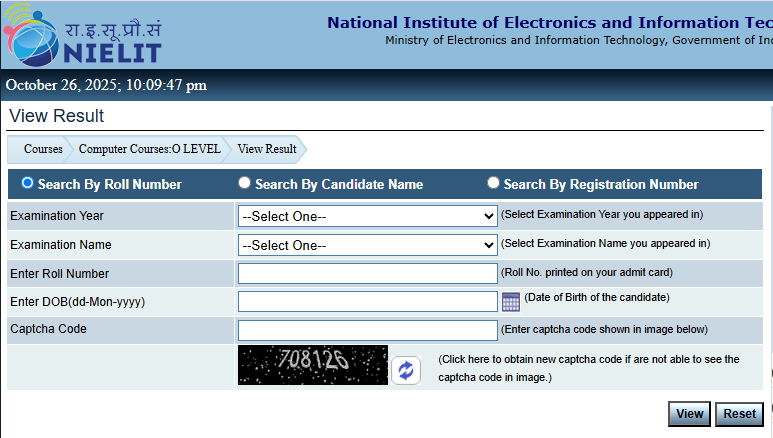Select Search By Candidate Name option

244,183
